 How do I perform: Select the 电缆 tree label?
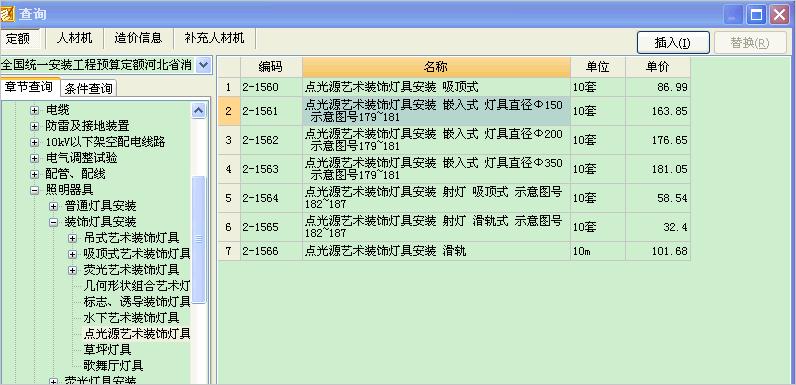tap(57, 110)
